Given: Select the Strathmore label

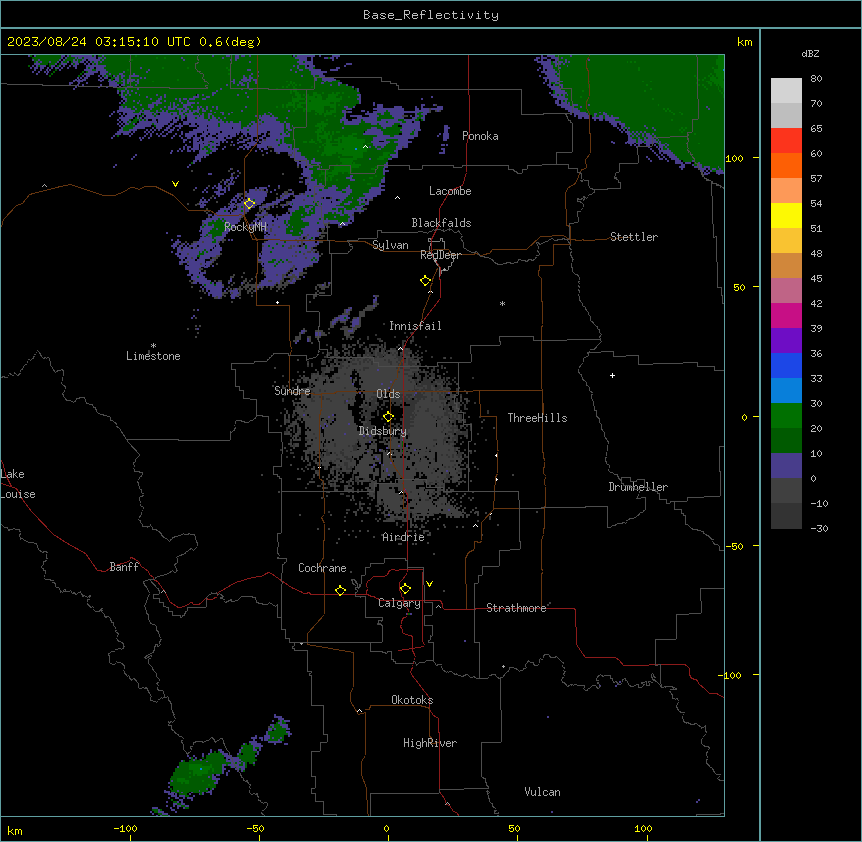Looking at the screenshot, I should (x=516, y=608).
